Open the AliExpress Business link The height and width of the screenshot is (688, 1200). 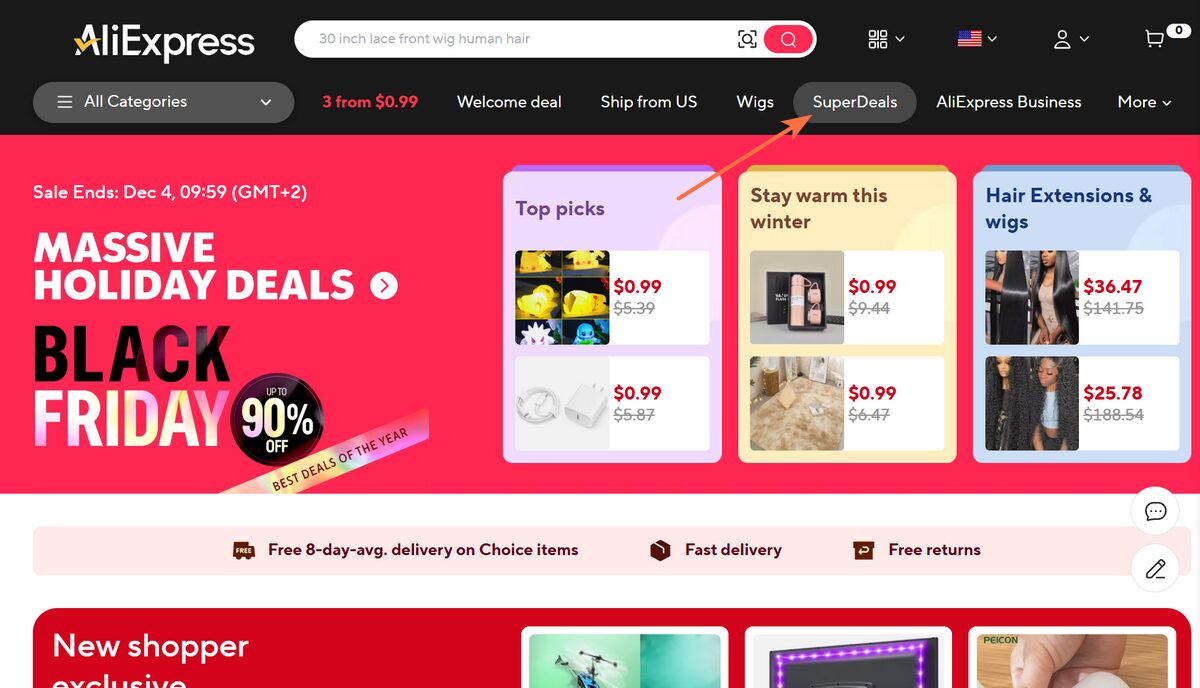click(1008, 102)
